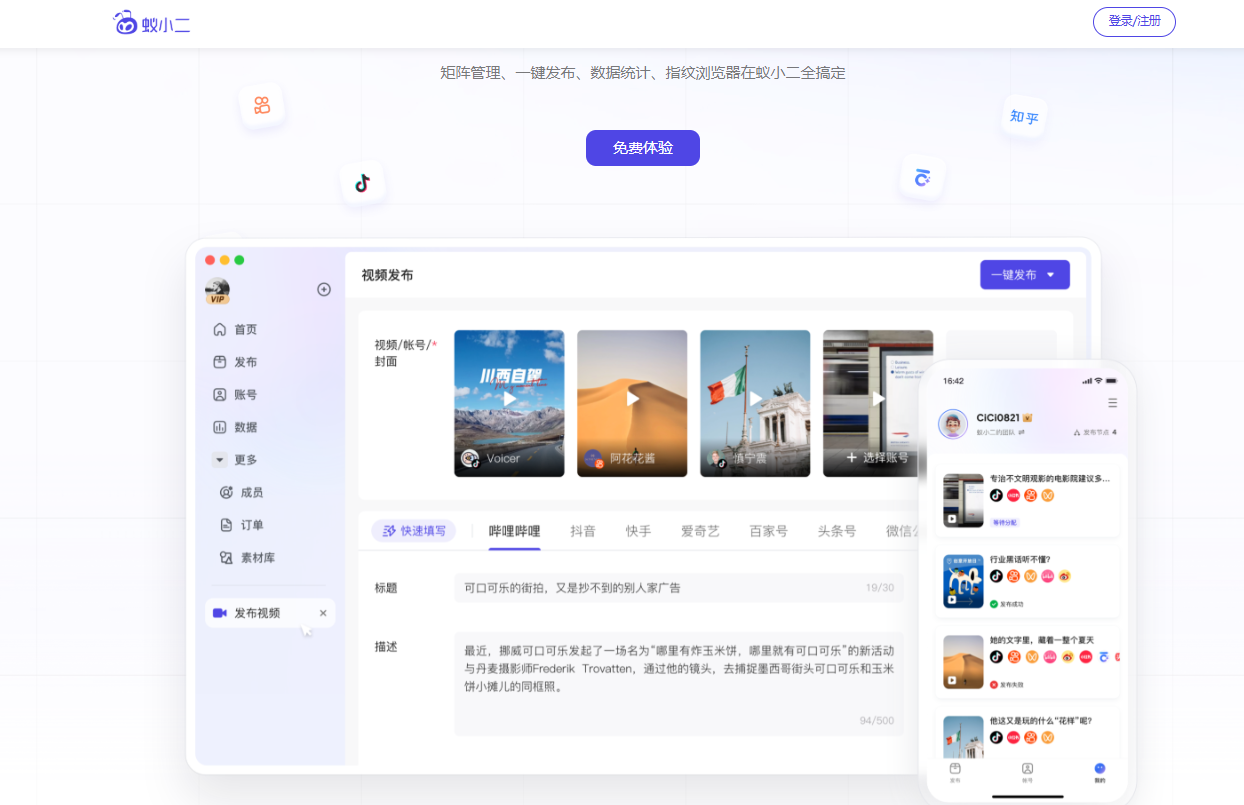The width and height of the screenshot is (1244, 805).
Task: Toggle the 快速填写 quick fill option
Action: coord(414,531)
